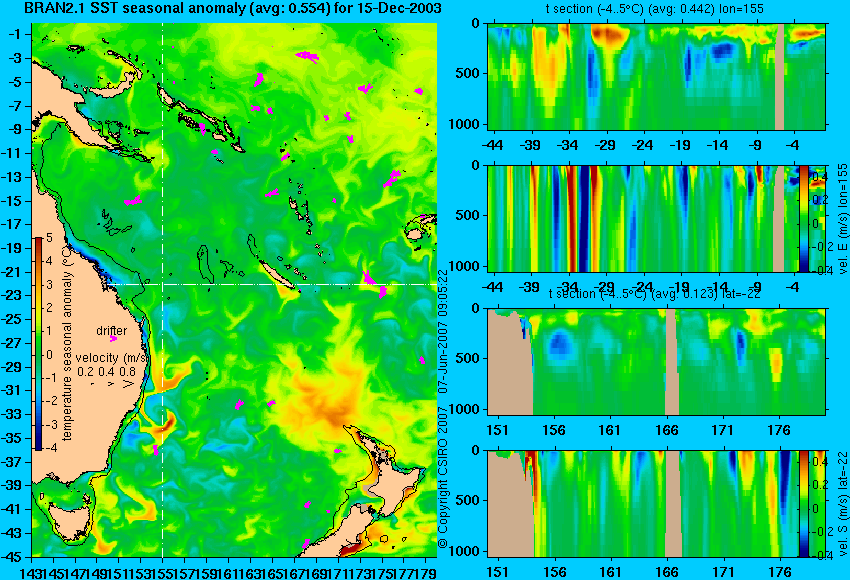Open the temperature section plot for lat=-22
This screenshot has width=850, height=580.
pos(657,362)
